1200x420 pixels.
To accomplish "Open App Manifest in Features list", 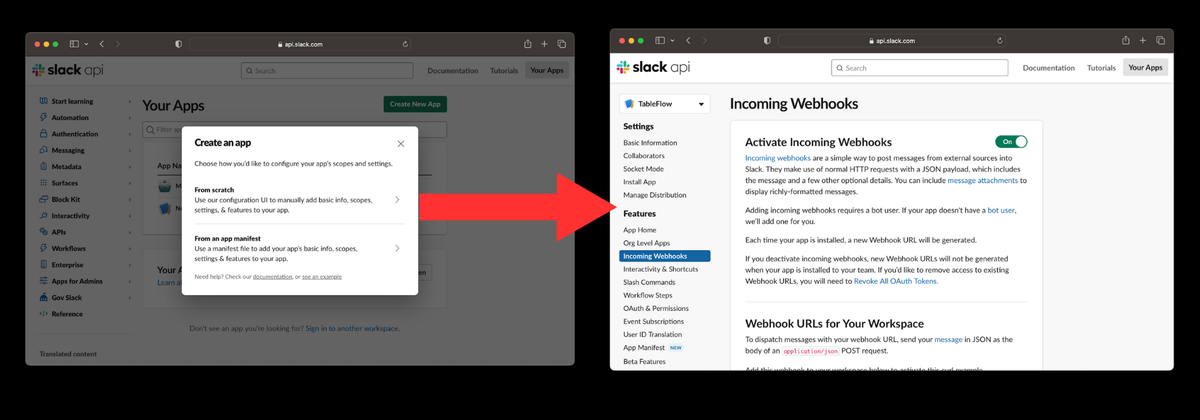I will 643,347.
